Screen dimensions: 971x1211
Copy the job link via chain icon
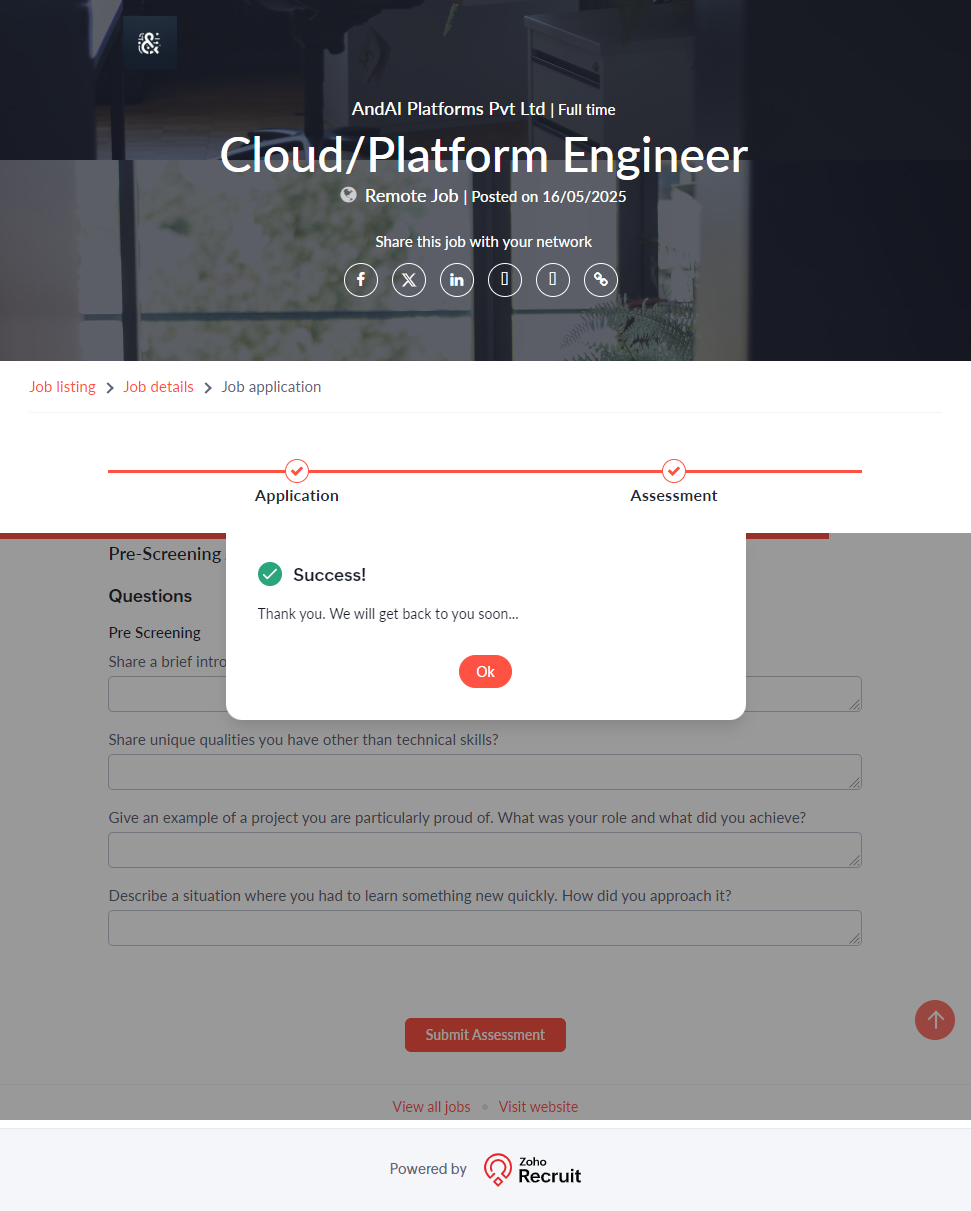601,280
